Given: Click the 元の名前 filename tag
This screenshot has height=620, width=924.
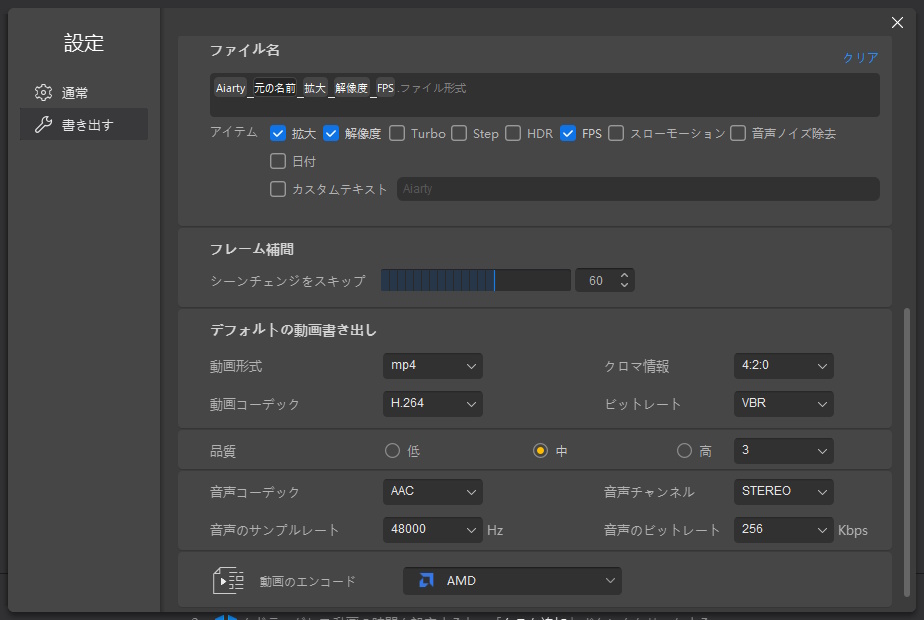Looking at the screenshot, I should (275, 88).
